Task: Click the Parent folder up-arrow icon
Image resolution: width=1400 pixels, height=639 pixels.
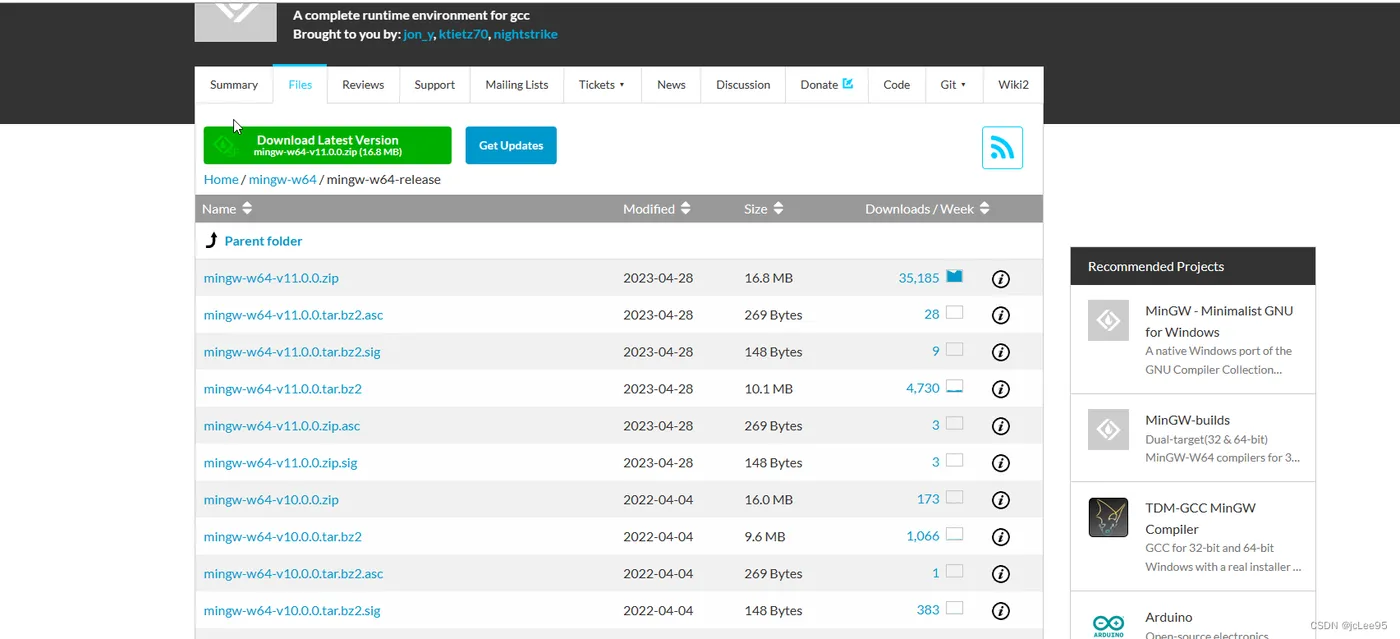Action: pos(211,240)
